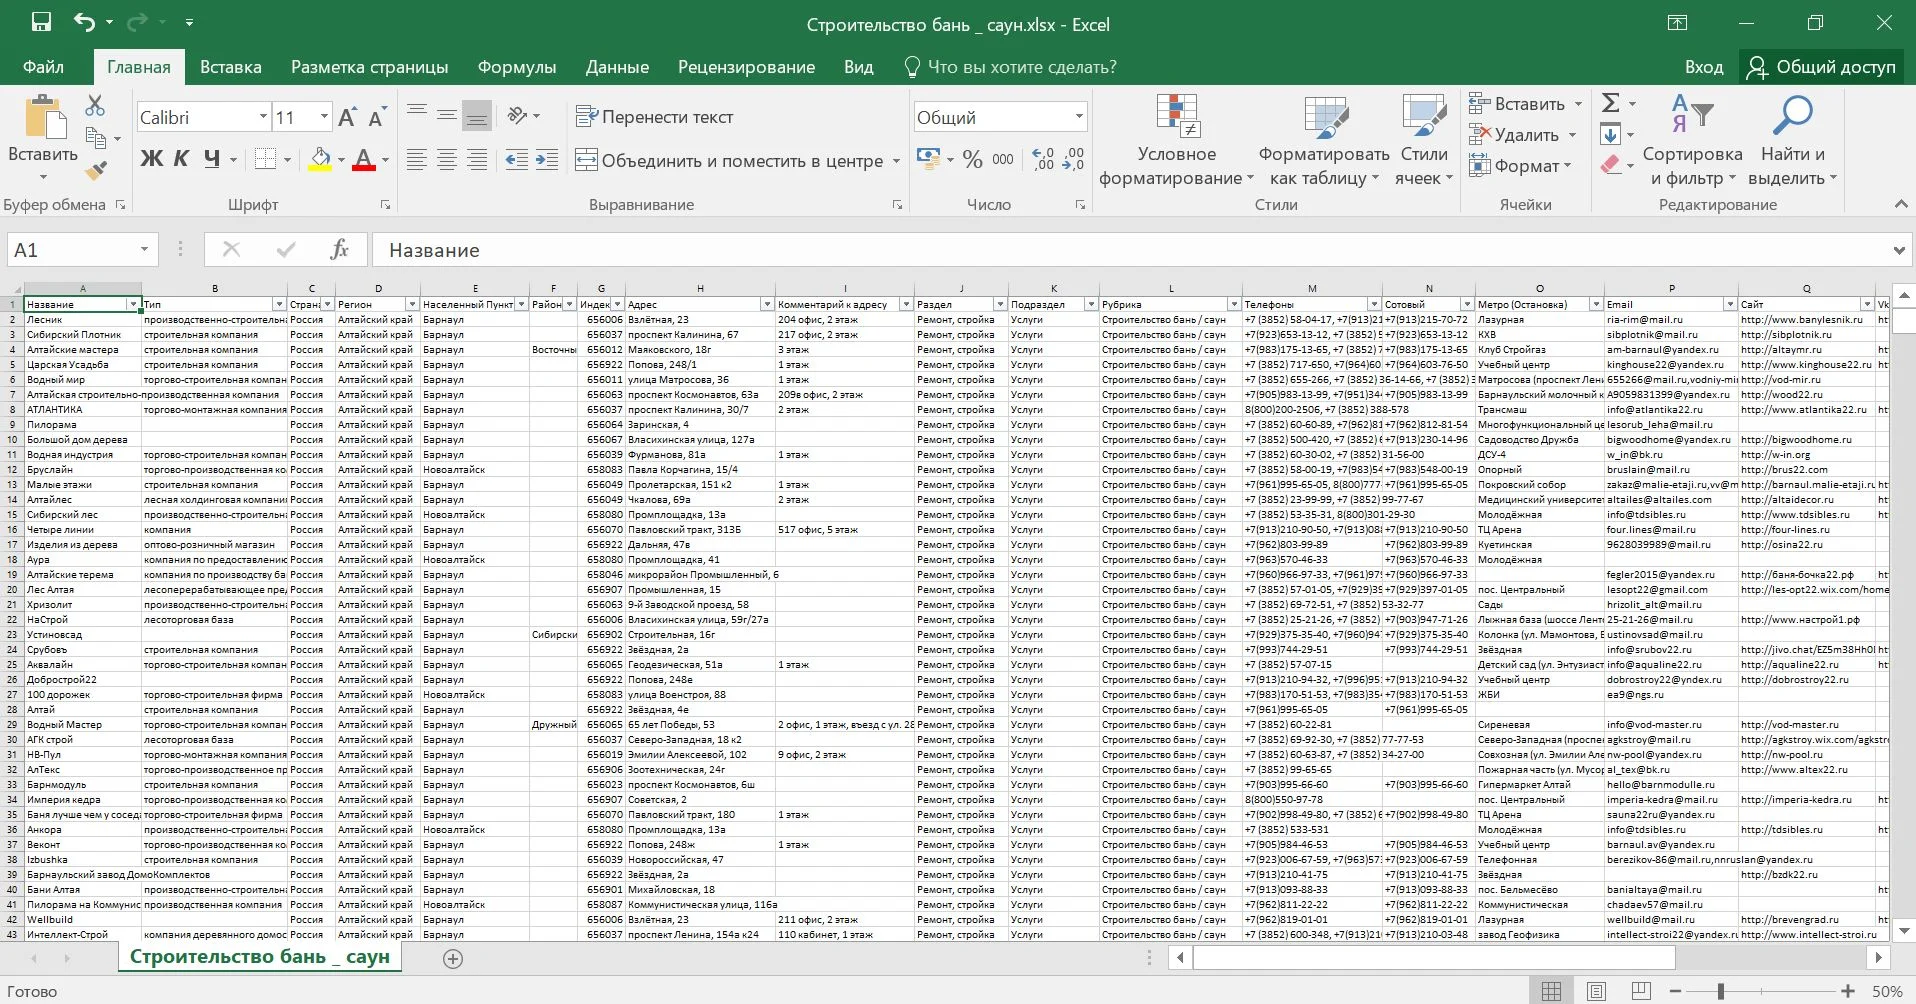Image resolution: width=1916 pixels, height=1004 pixels.
Task: Apply yellow fill color bucket
Action: tap(320, 159)
